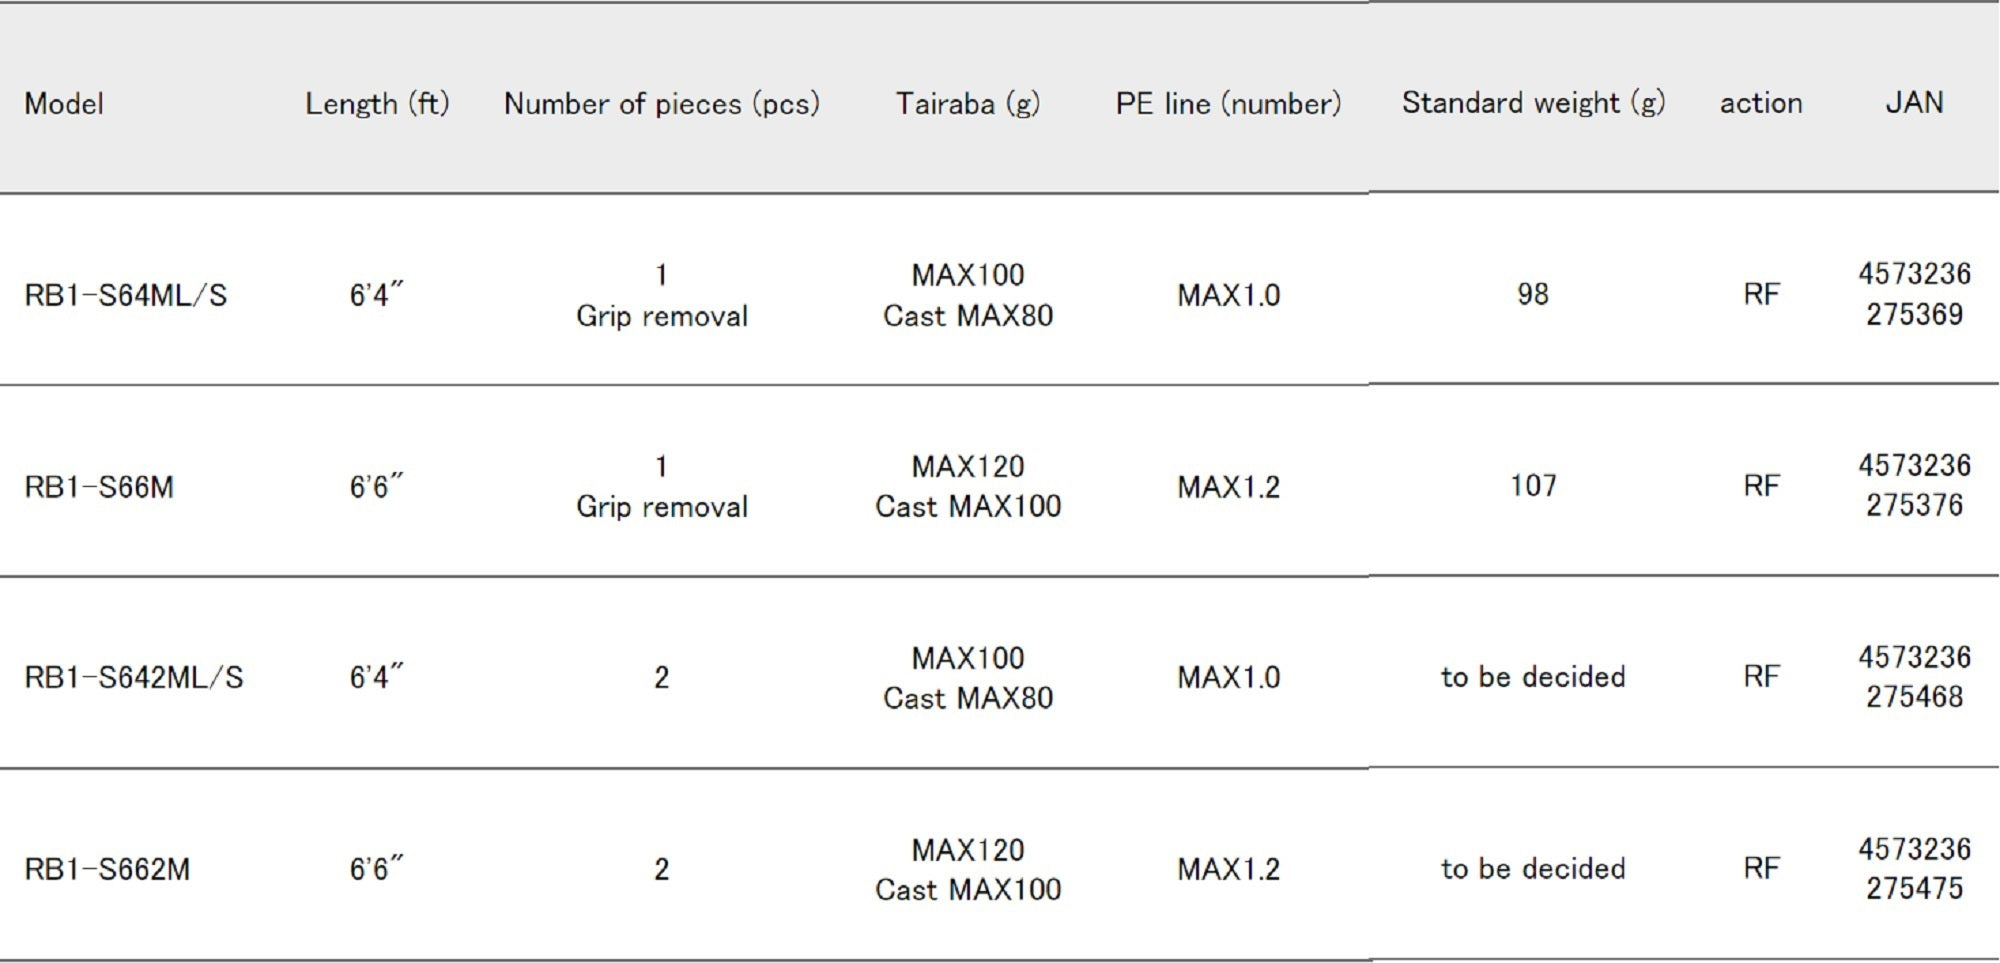Click the Length (ft) column header

click(377, 104)
